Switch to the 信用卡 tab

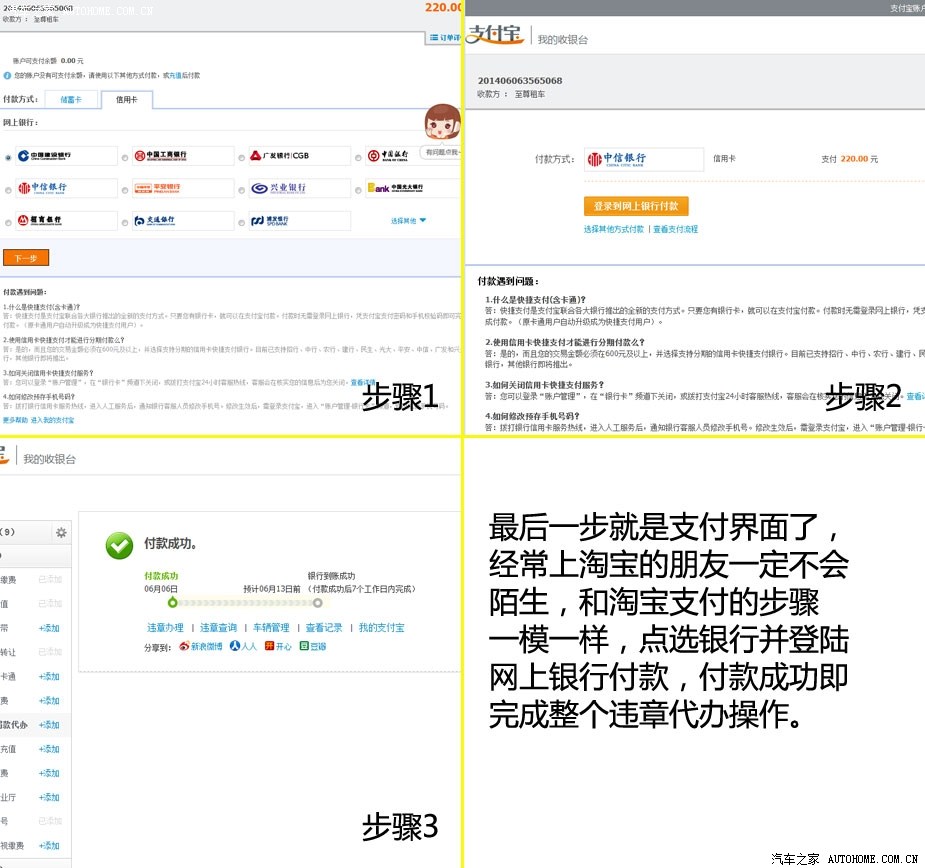pos(127,100)
